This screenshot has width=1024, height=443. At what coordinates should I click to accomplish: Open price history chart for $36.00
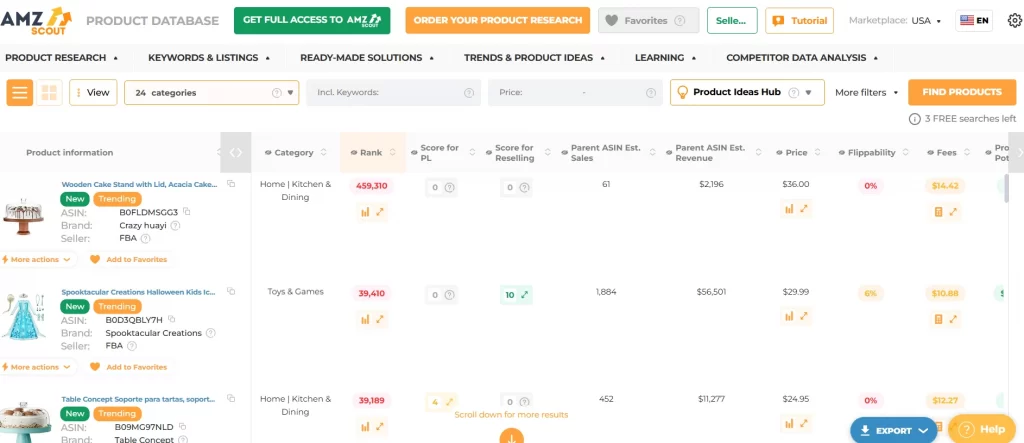click(x=789, y=208)
